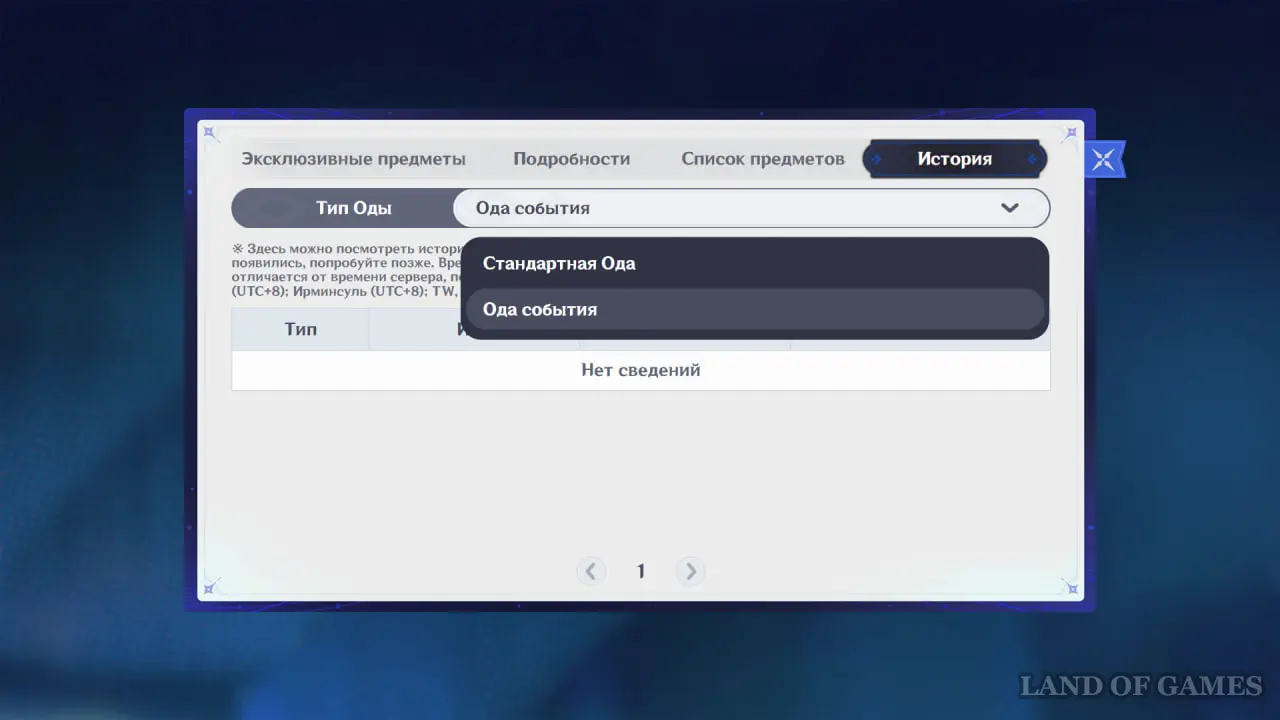Close the window with the blue X ribbon
Screen dimensions: 1280x720
point(1103,160)
